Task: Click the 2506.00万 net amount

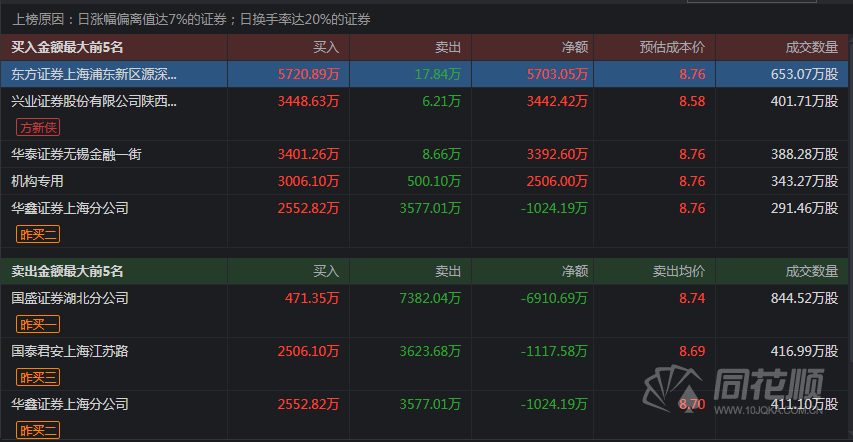Action: point(557,181)
